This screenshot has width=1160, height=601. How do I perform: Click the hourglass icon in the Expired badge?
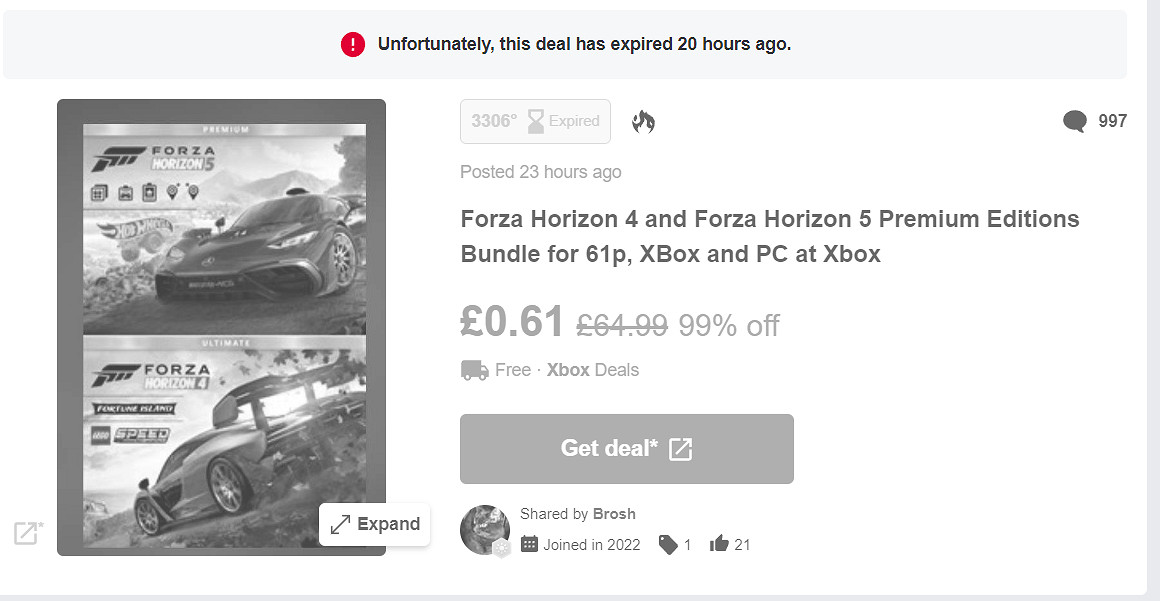[535, 120]
